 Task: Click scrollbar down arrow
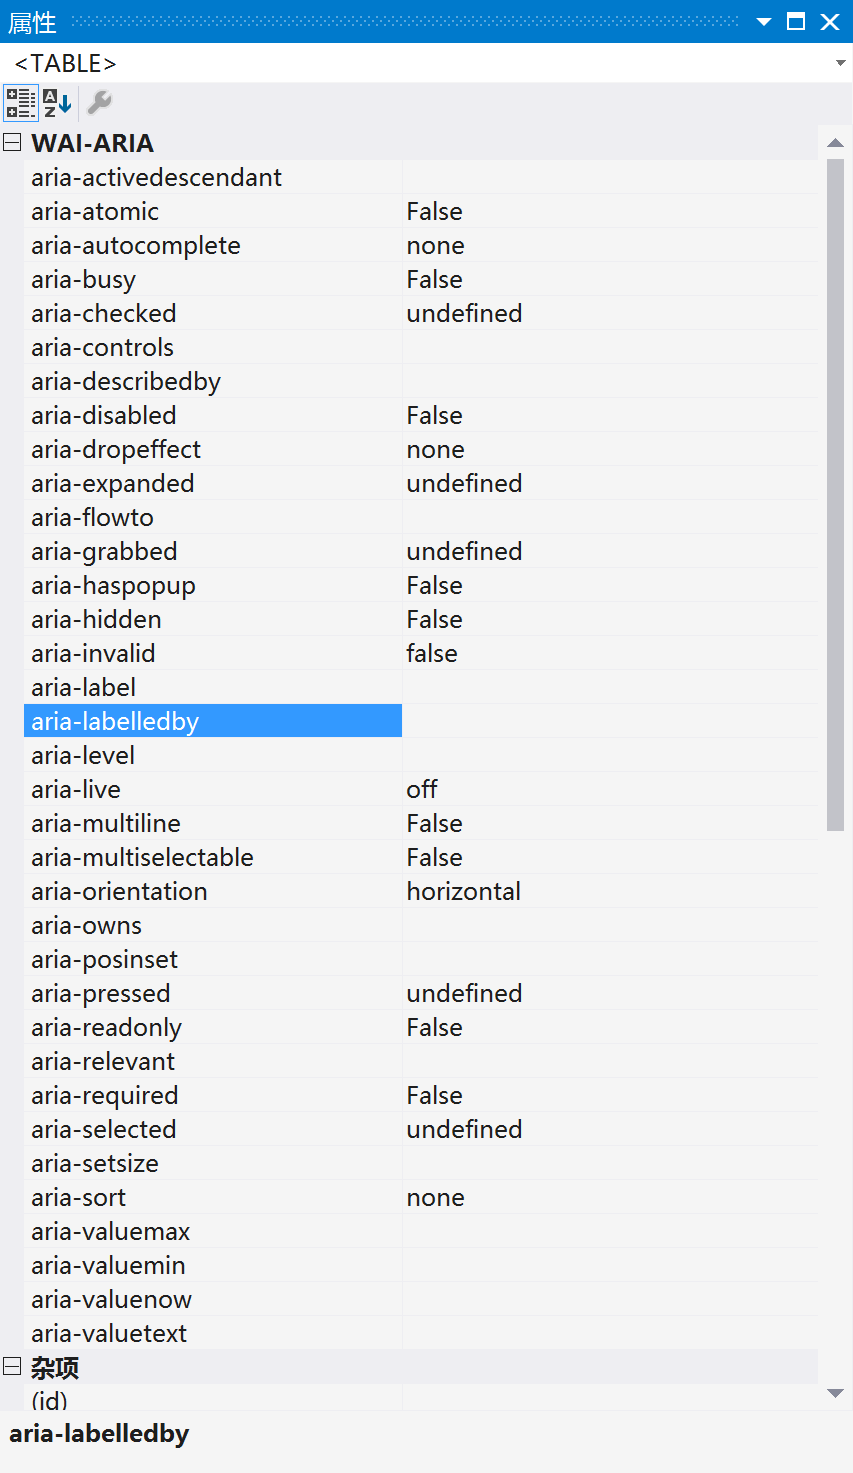[x=836, y=1393]
